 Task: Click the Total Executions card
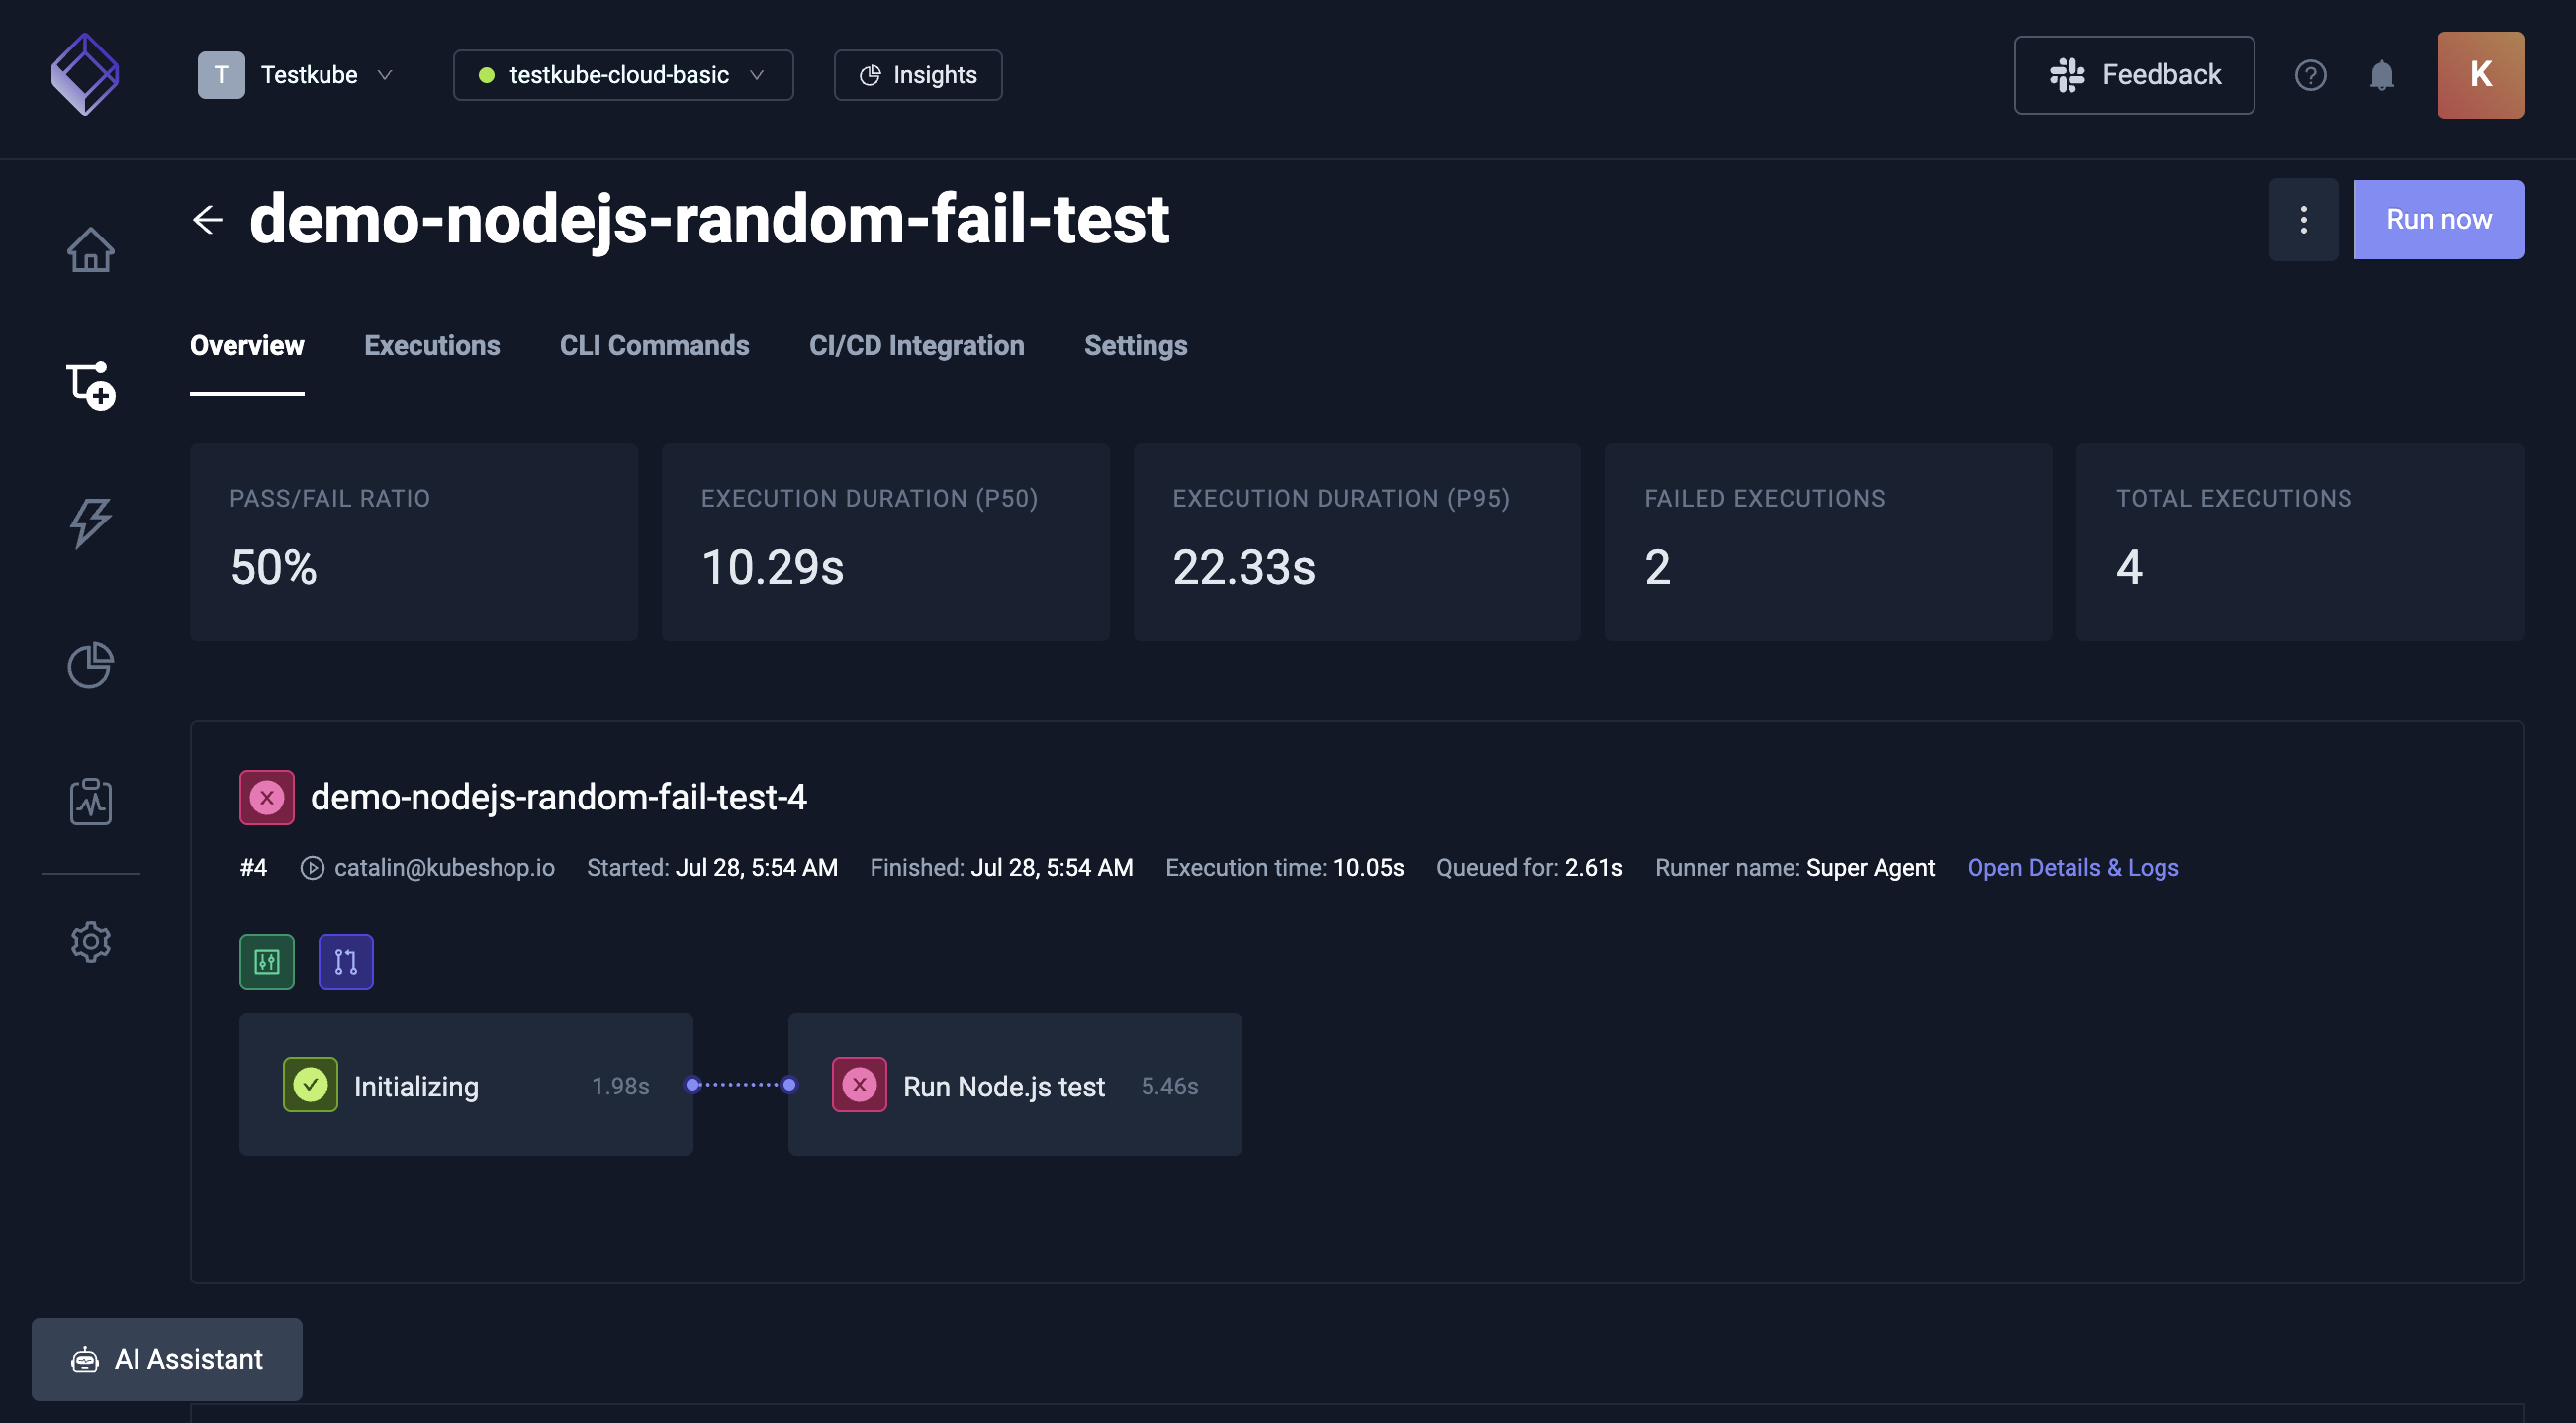pyautogui.click(x=2300, y=541)
